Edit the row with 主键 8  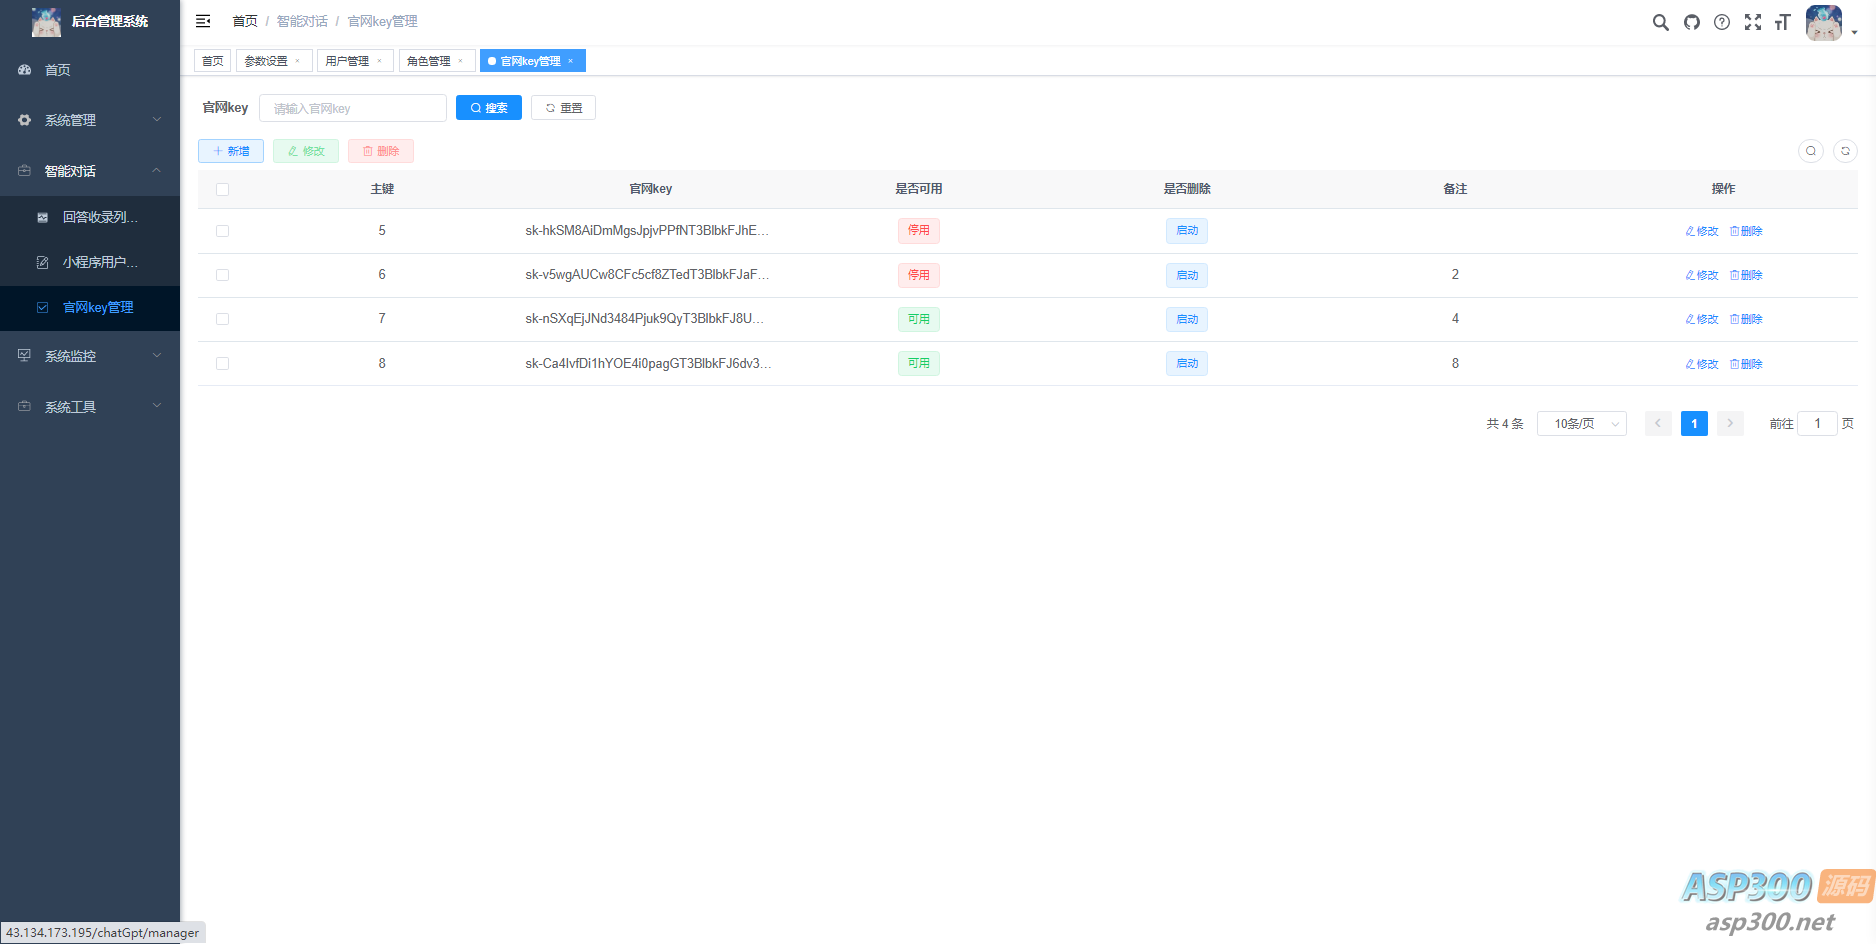(x=1702, y=364)
